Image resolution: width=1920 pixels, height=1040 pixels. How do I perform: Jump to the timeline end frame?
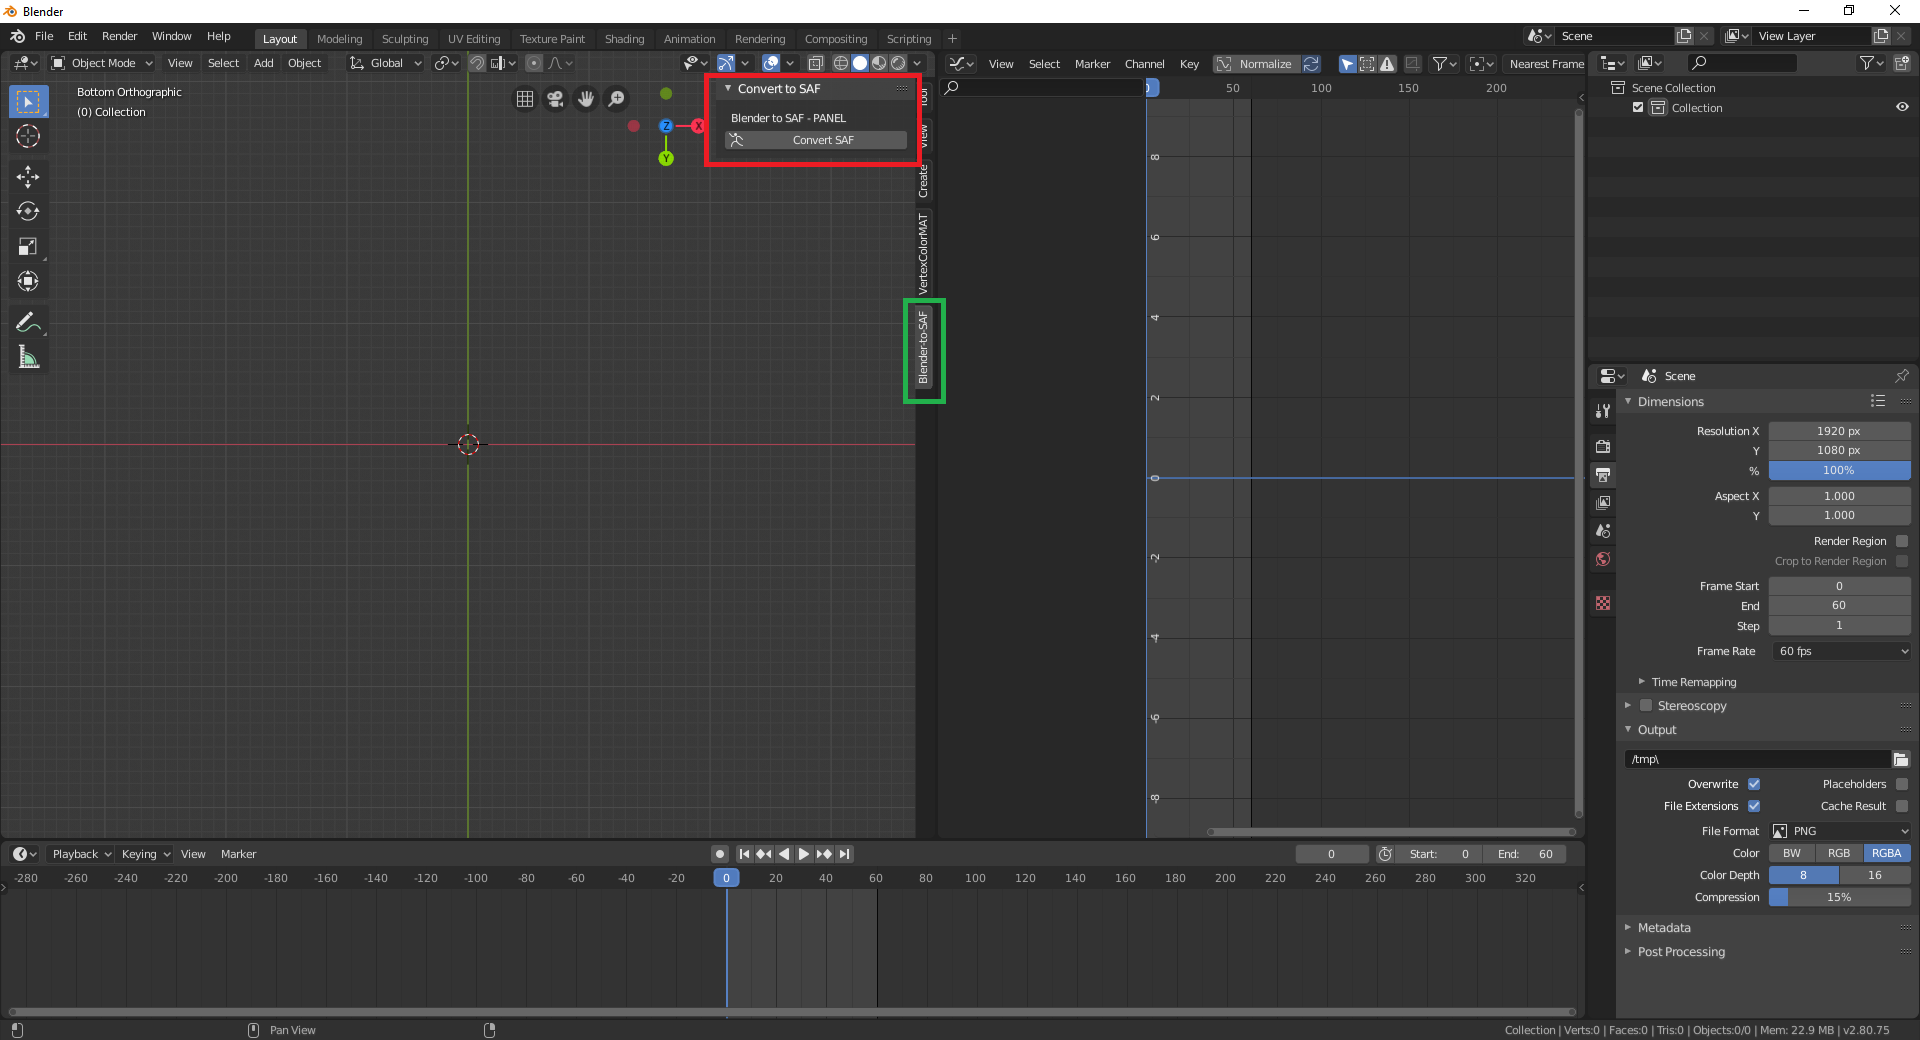[845, 854]
